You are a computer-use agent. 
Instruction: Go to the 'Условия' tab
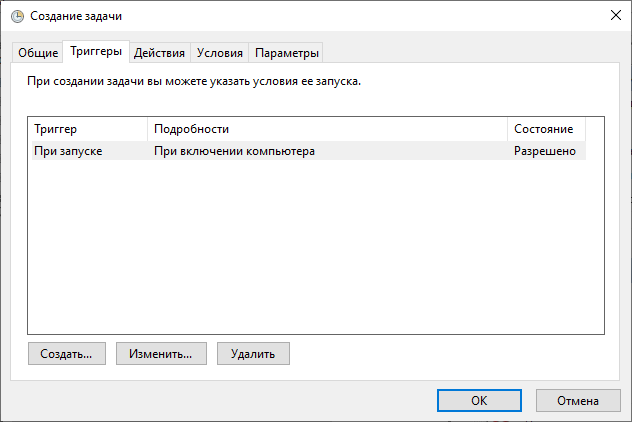tap(220, 53)
